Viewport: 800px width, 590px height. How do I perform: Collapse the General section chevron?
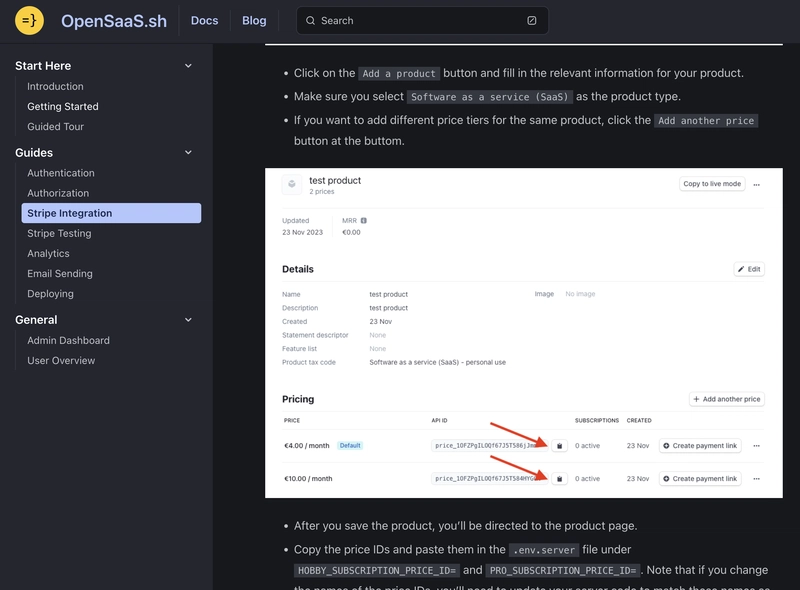pos(188,320)
